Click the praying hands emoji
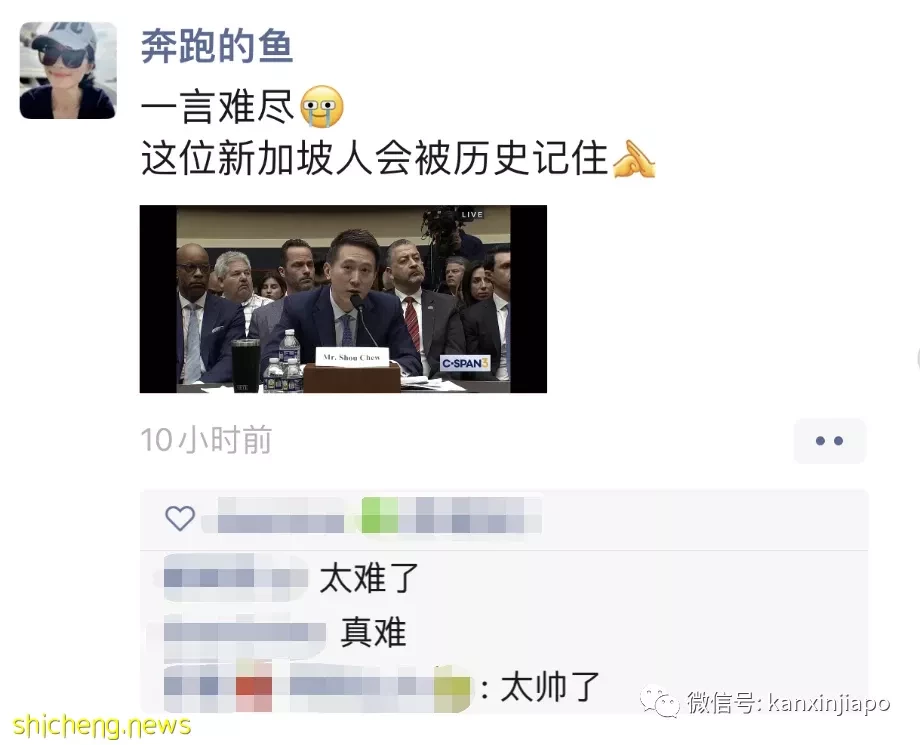Viewport: 920px width, 745px height. point(634,159)
